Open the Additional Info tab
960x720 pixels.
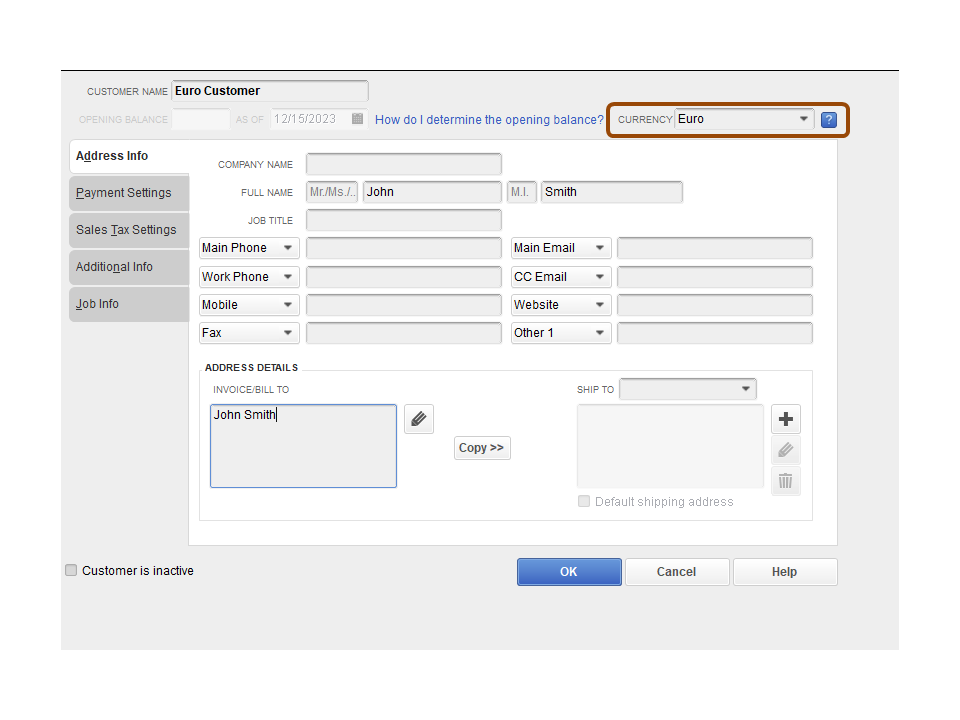(129, 267)
